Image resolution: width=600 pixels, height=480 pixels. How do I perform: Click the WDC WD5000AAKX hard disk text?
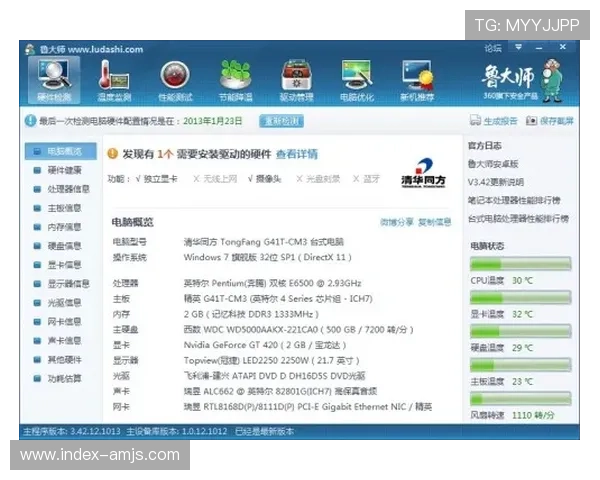pos(298,330)
